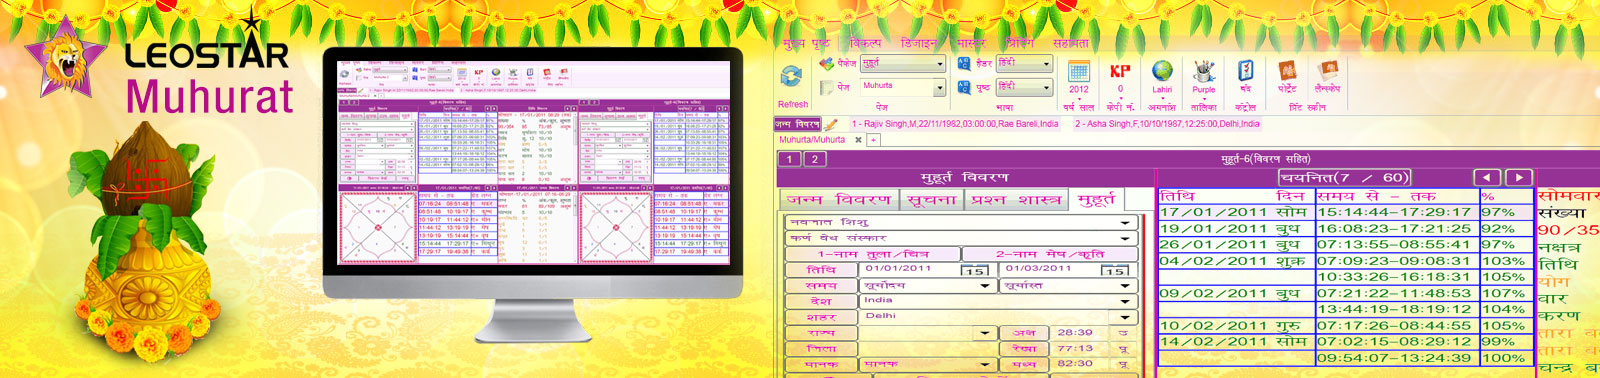The image size is (1600, 378).
Task: Select Rajiv Singh birth record
Action: pos(955,124)
